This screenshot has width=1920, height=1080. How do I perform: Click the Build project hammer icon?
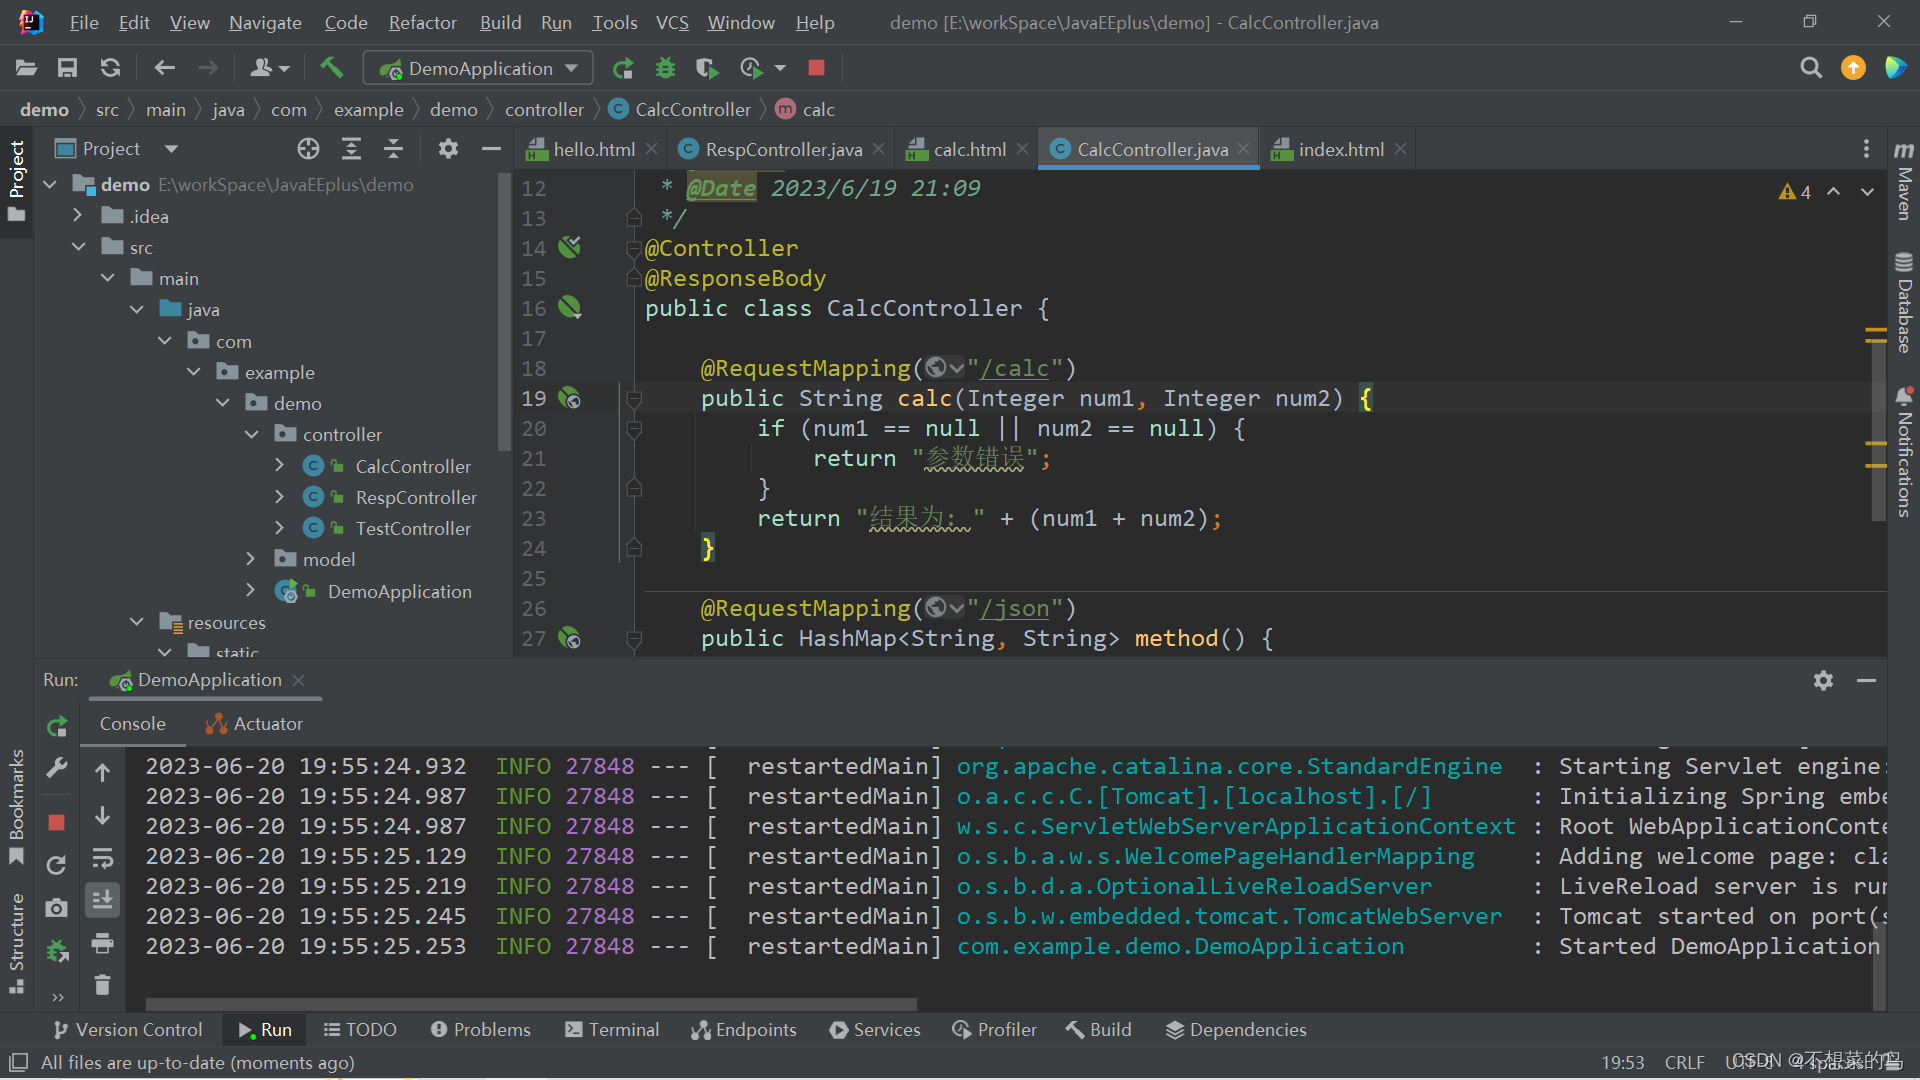click(331, 68)
